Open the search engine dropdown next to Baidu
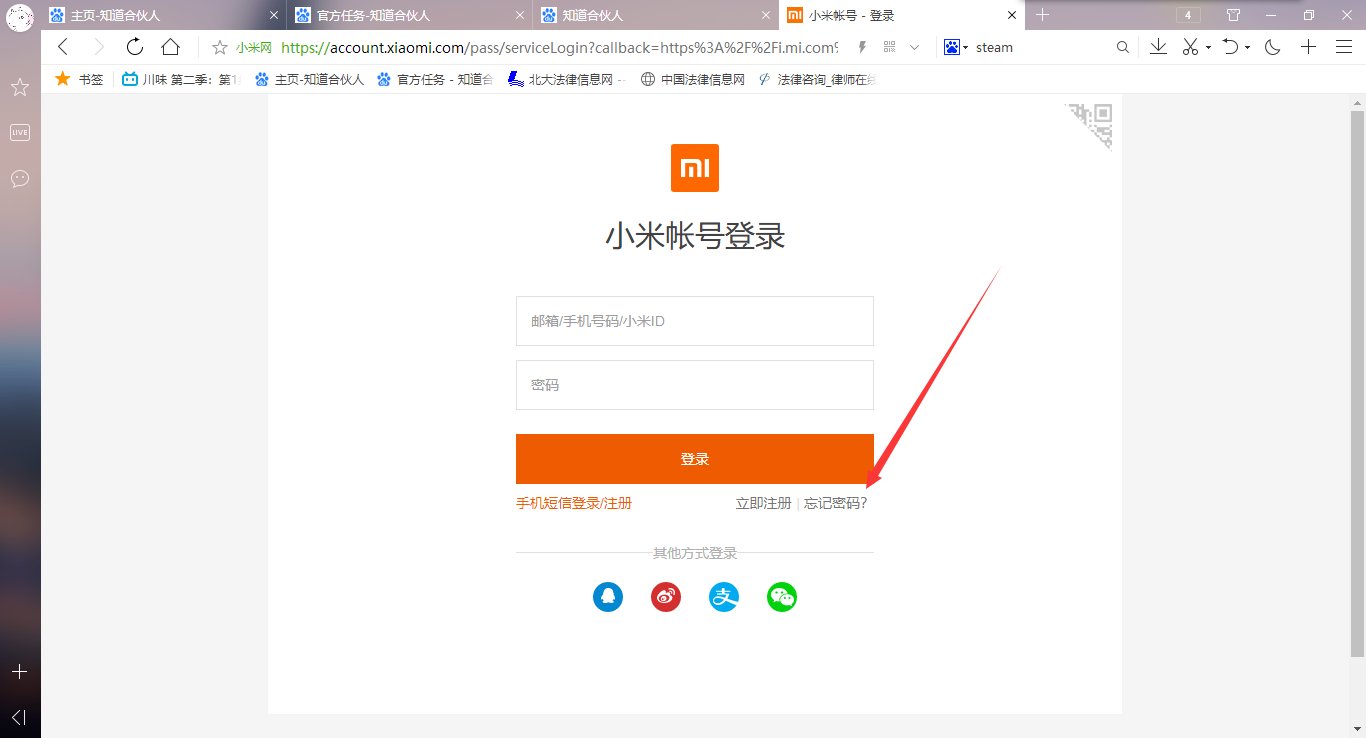 click(965, 47)
